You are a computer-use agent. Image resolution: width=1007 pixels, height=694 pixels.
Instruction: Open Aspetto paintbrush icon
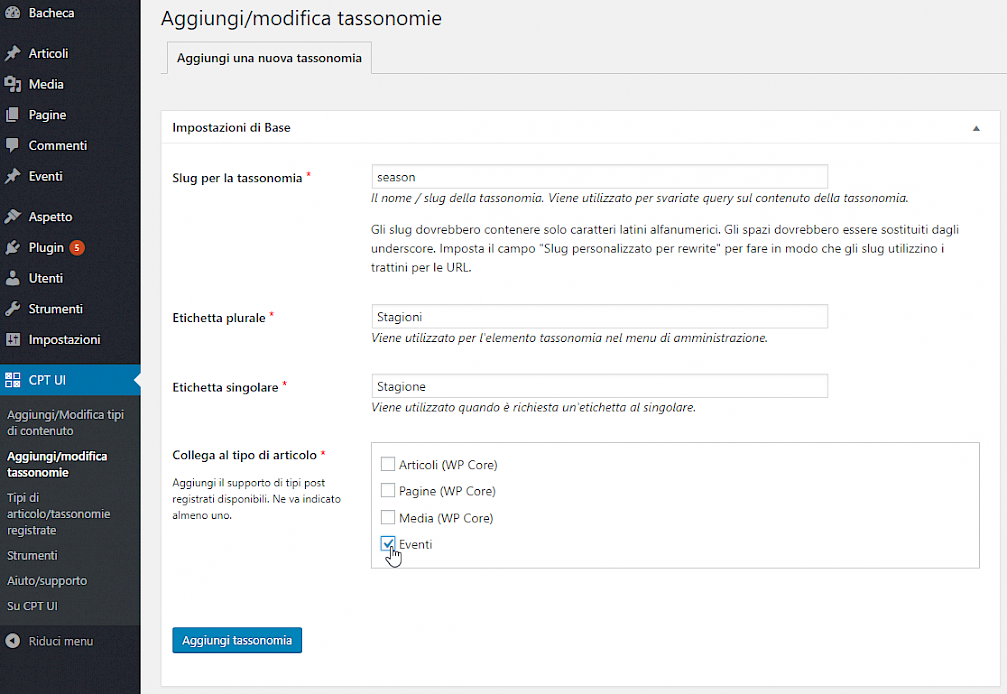point(13,217)
